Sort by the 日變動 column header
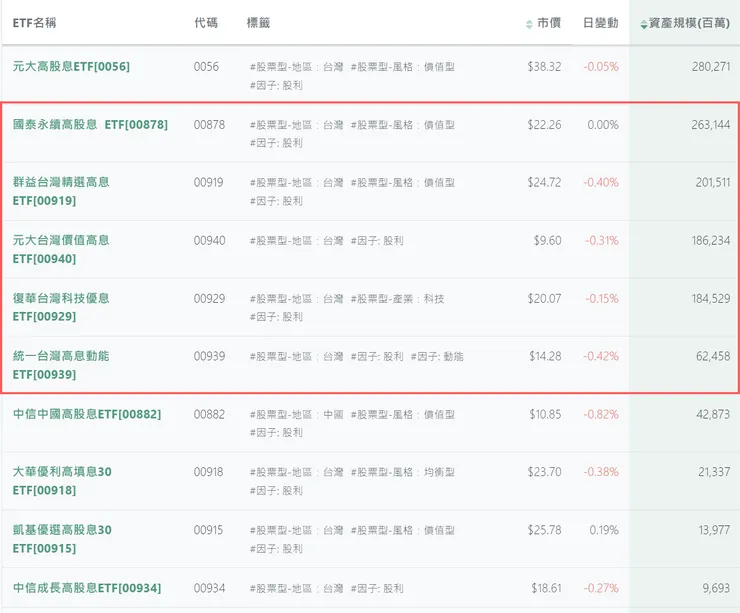Viewport: 740px width, 613px height. (600, 22)
